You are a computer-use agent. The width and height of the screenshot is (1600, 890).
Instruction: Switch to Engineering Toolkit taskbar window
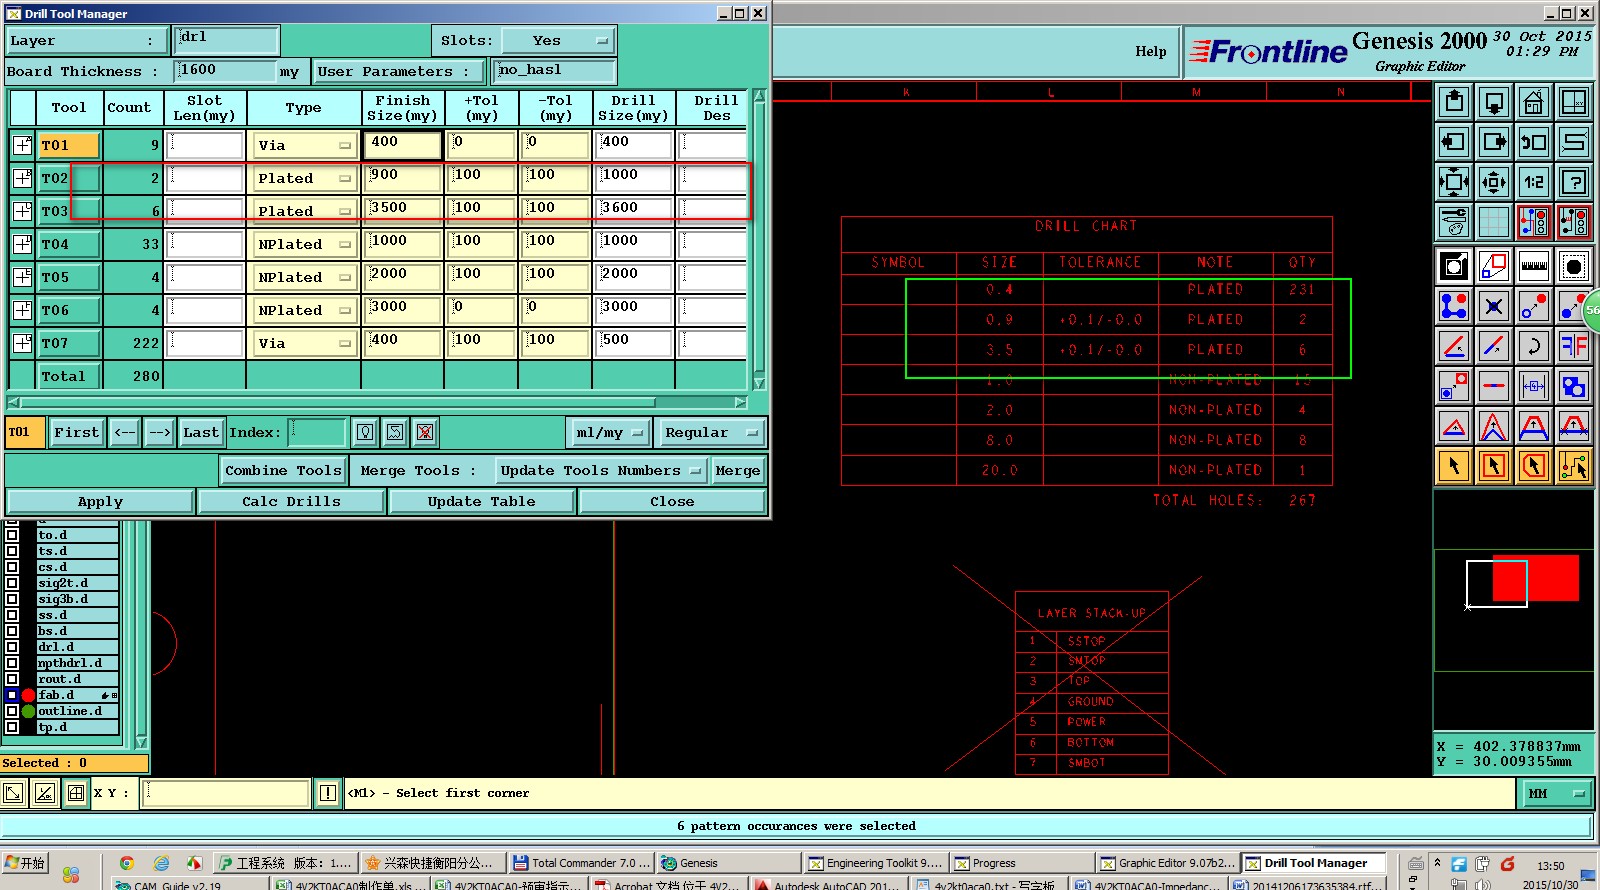(875, 863)
